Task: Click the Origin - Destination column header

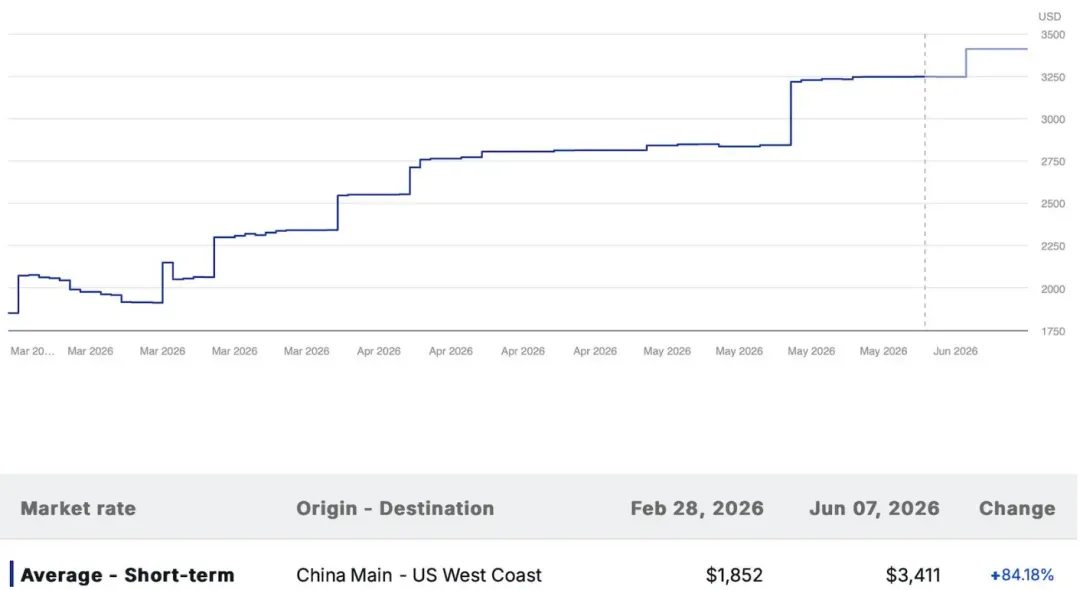Action: point(395,508)
